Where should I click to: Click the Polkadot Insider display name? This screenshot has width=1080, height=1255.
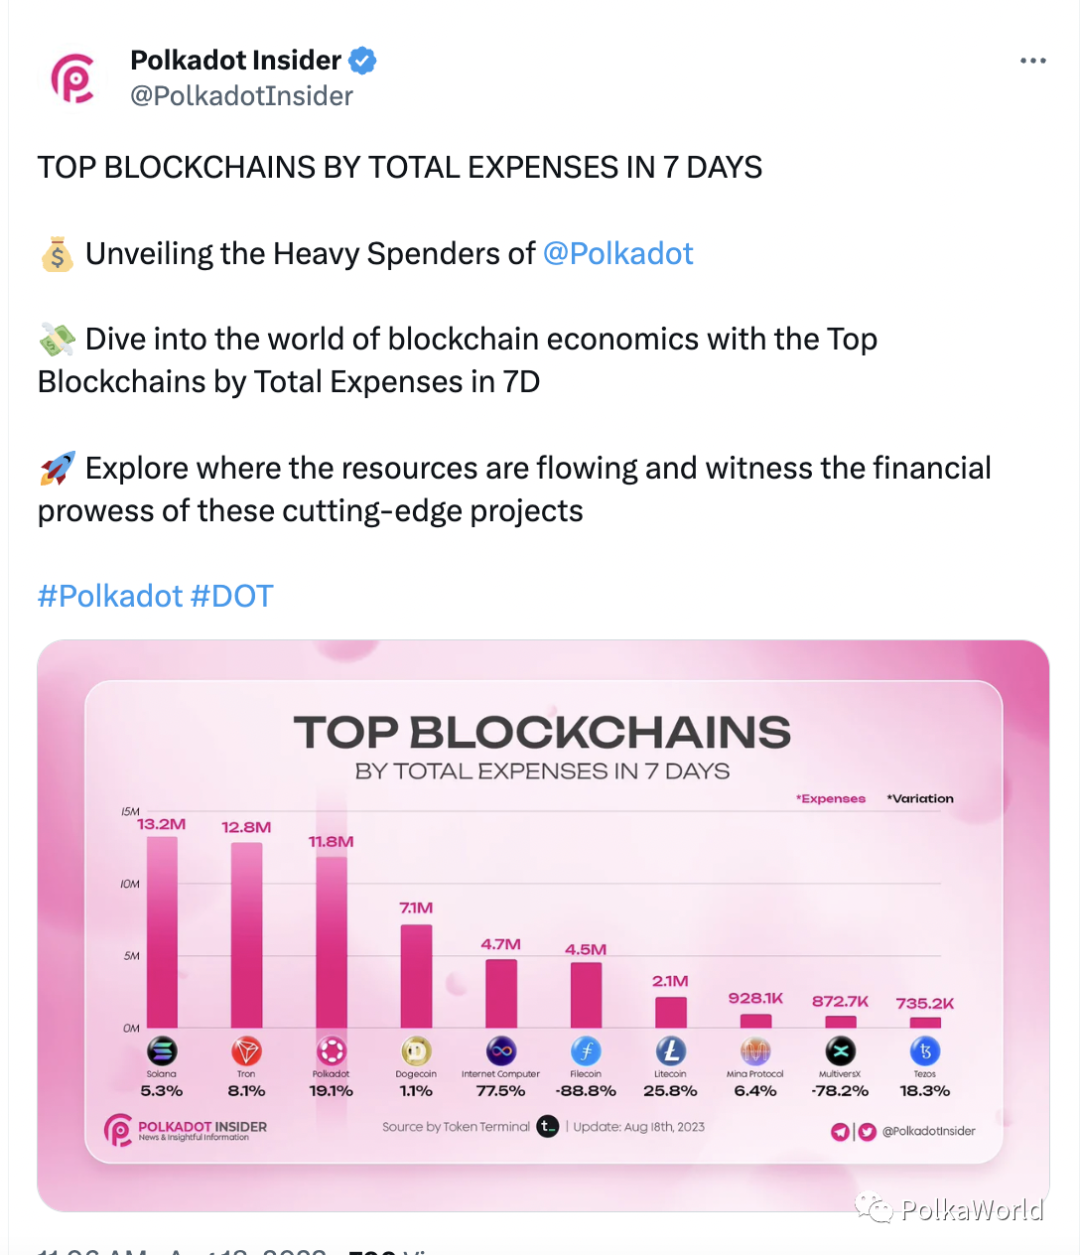click(236, 61)
